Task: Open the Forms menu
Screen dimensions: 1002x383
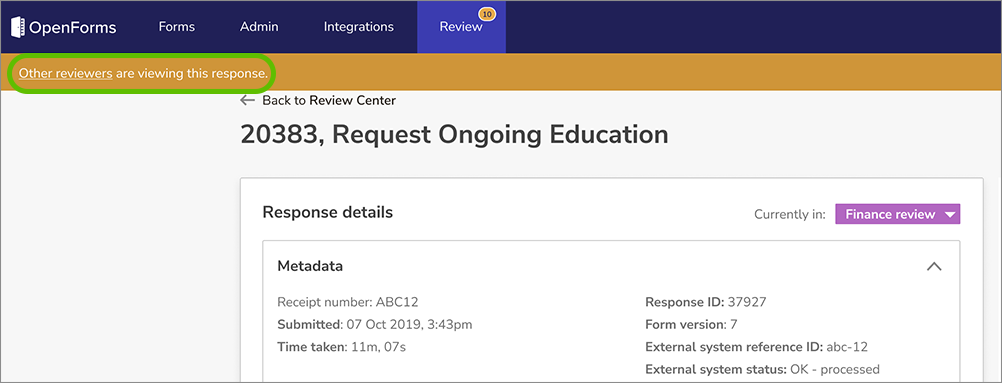Action: pyautogui.click(x=176, y=27)
